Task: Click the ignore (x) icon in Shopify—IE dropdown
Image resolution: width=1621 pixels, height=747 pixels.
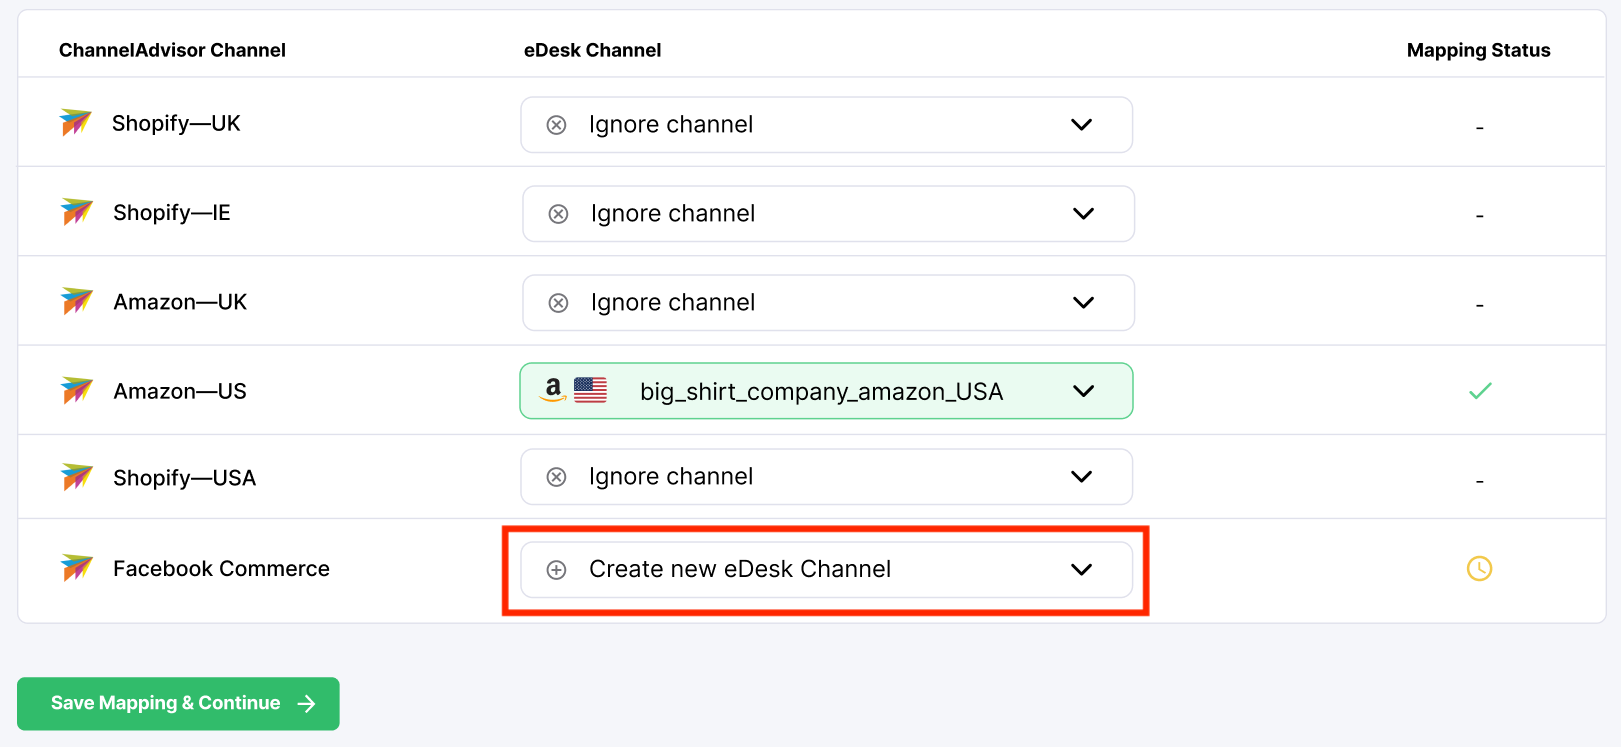Action: [559, 214]
